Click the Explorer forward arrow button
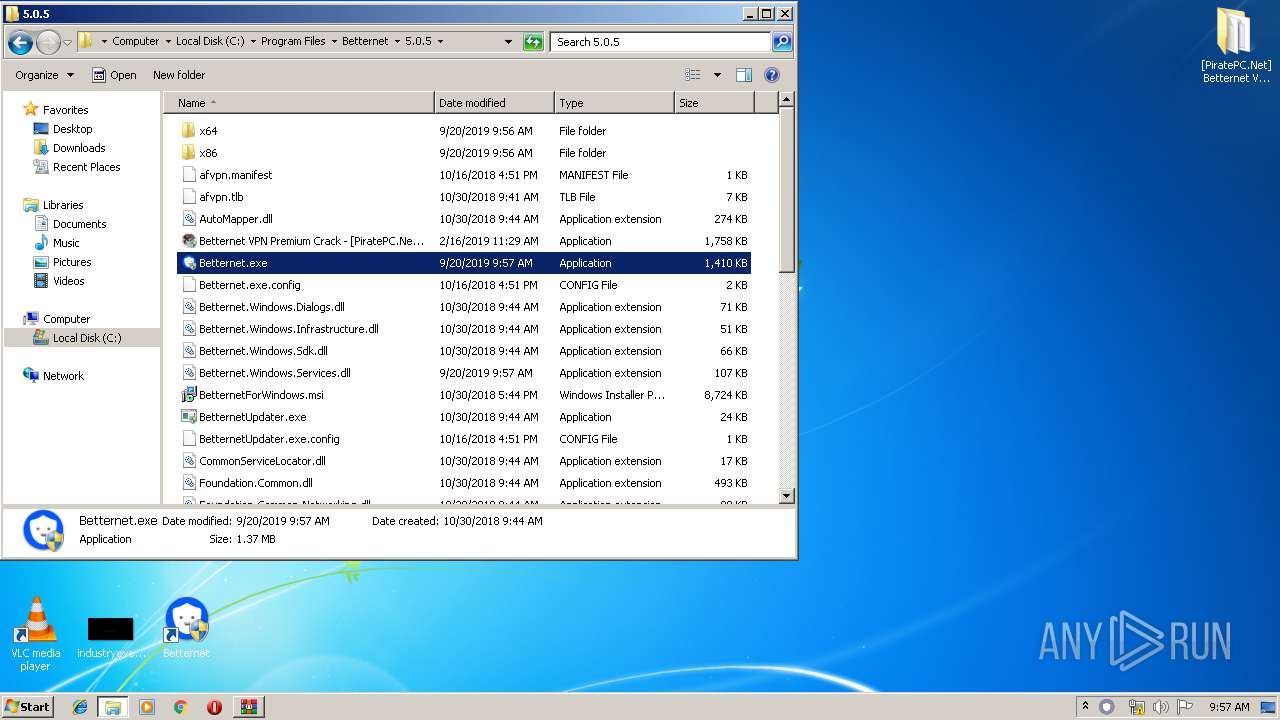 click(48, 42)
